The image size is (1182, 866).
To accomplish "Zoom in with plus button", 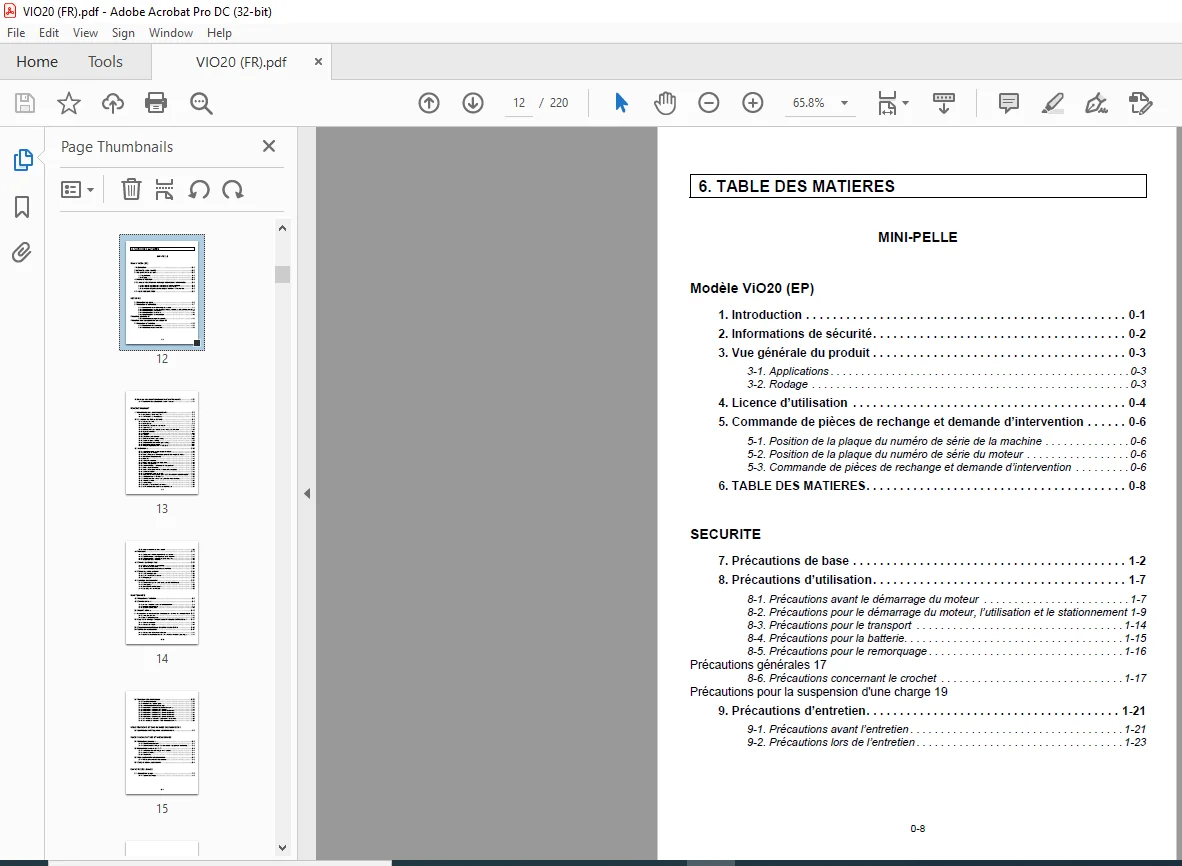I will point(752,103).
